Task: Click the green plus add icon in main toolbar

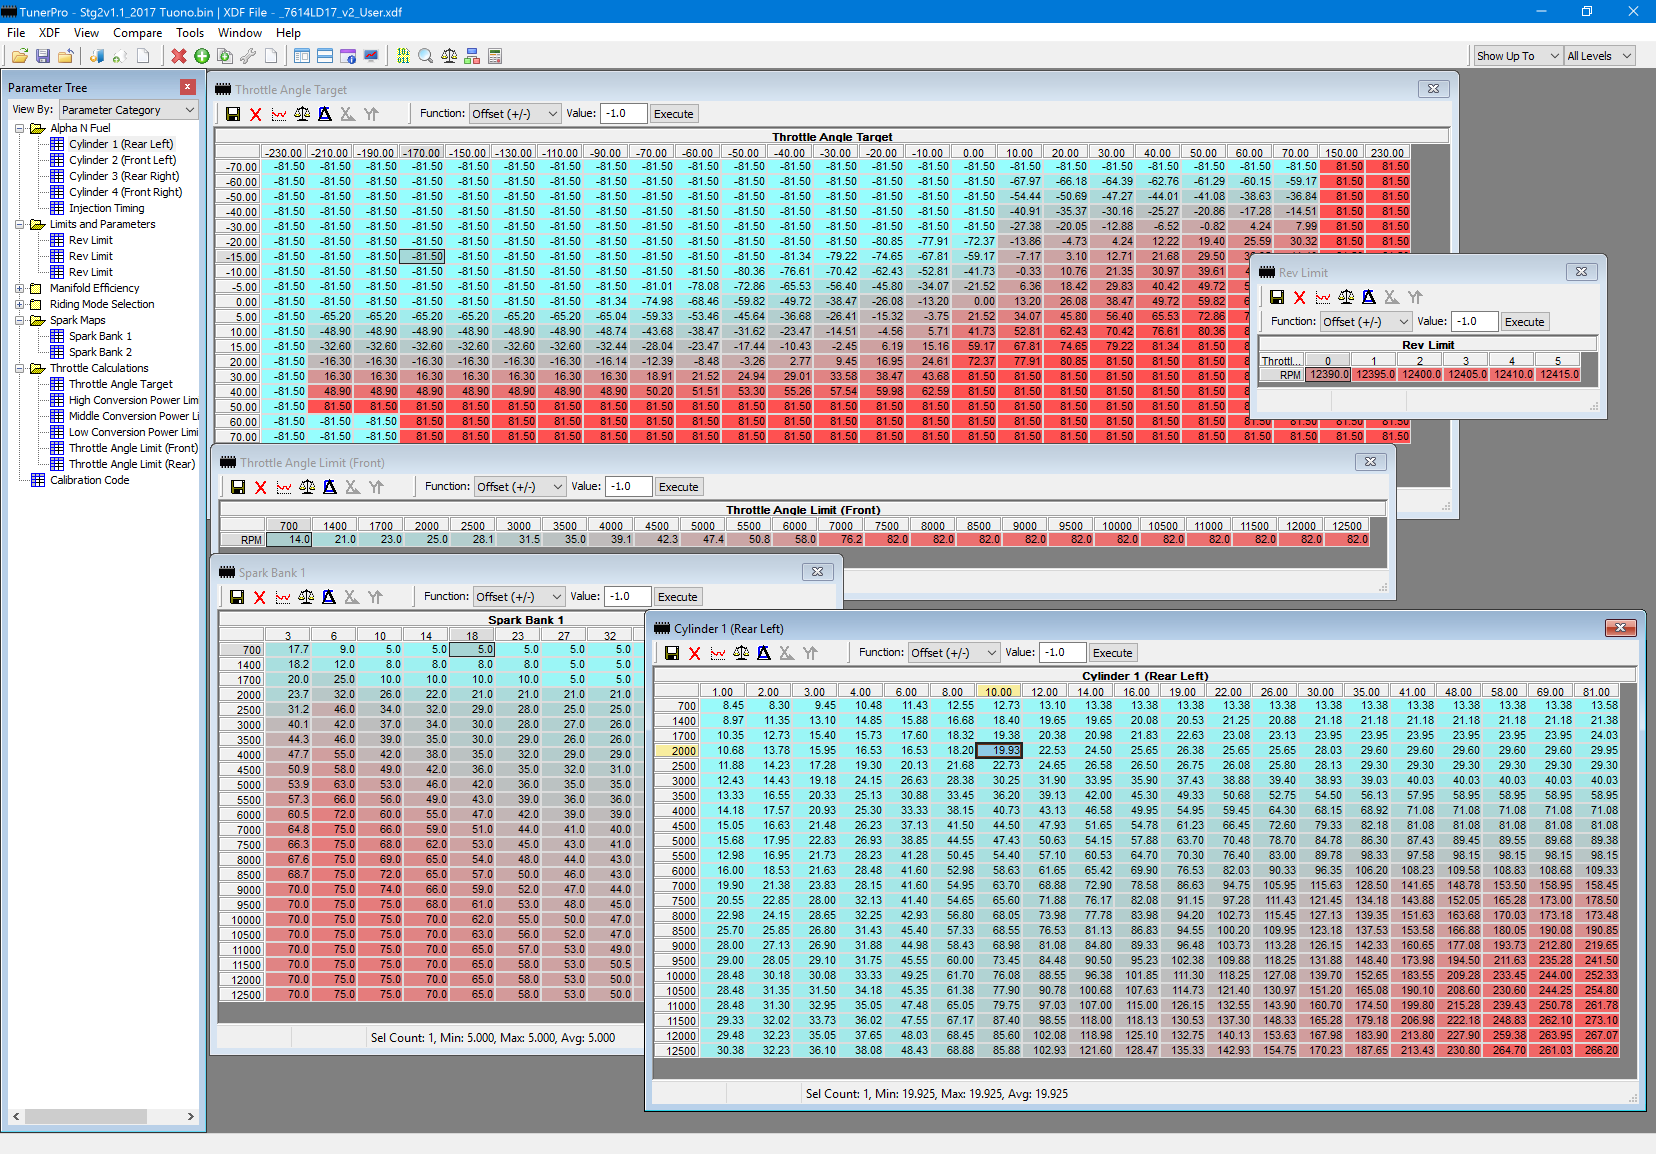Action: (x=202, y=56)
